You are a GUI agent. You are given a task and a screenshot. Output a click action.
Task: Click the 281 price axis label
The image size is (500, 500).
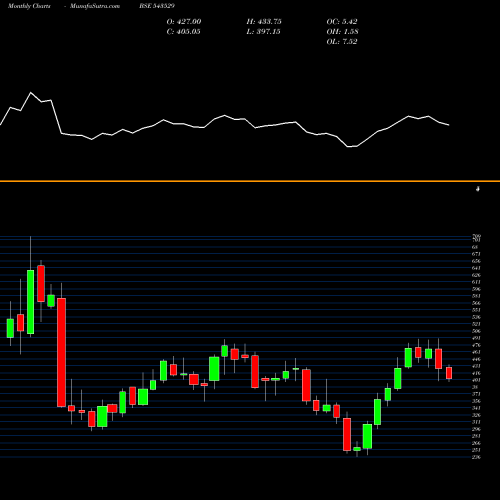pyautogui.click(x=476, y=436)
